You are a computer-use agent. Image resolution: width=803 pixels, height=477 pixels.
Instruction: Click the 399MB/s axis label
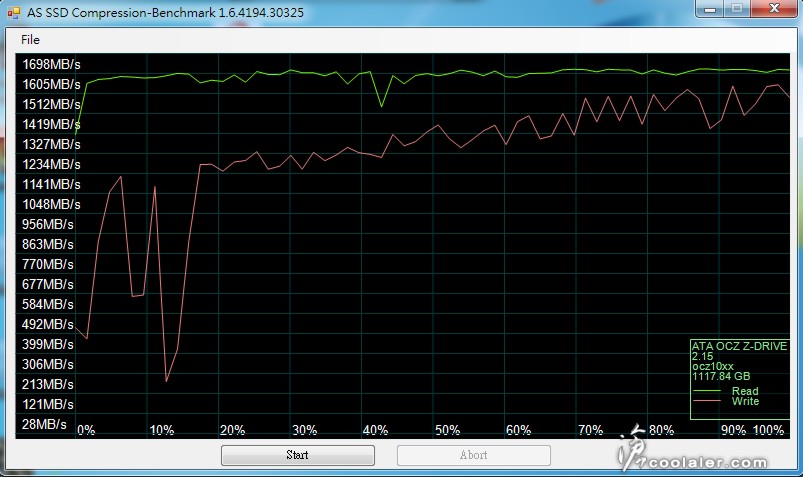[x=48, y=344]
